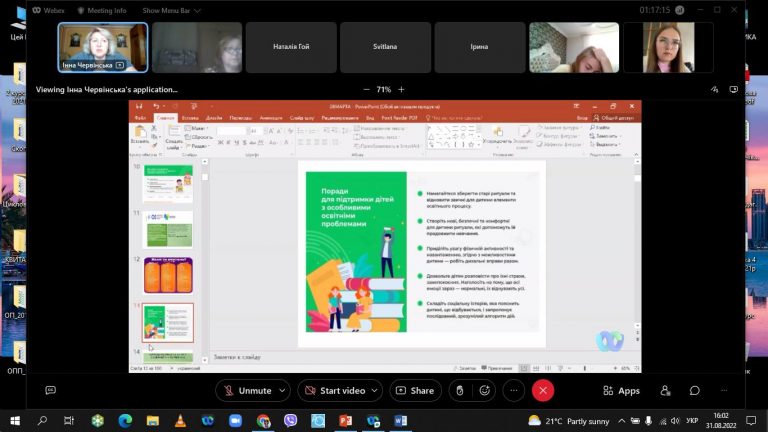
Task: Expand the audio options arrow beside Unmute
Action: point(282,390)
